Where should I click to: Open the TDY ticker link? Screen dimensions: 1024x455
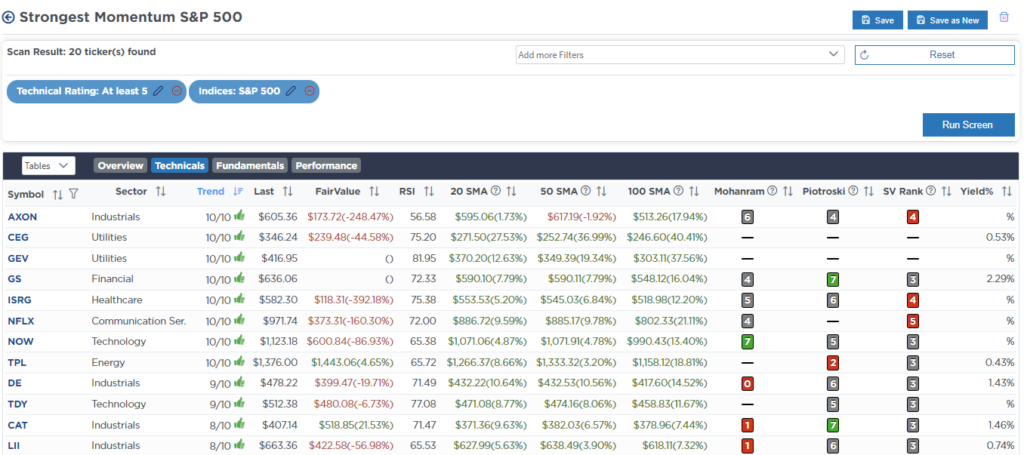tap(17, 404)
